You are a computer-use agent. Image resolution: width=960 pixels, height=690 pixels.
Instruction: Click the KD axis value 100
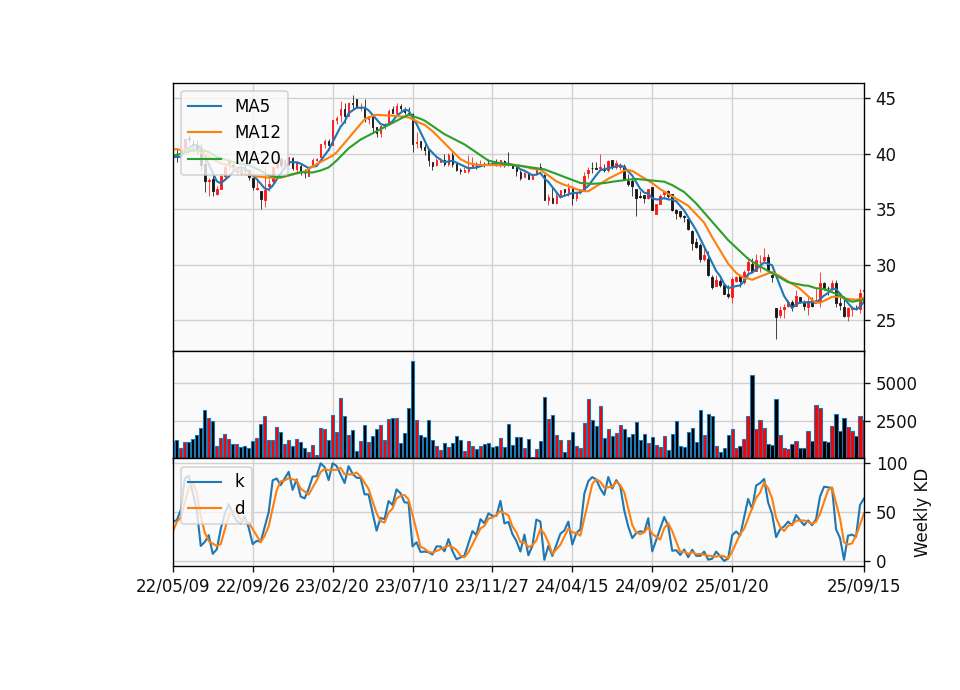[892, 464]
